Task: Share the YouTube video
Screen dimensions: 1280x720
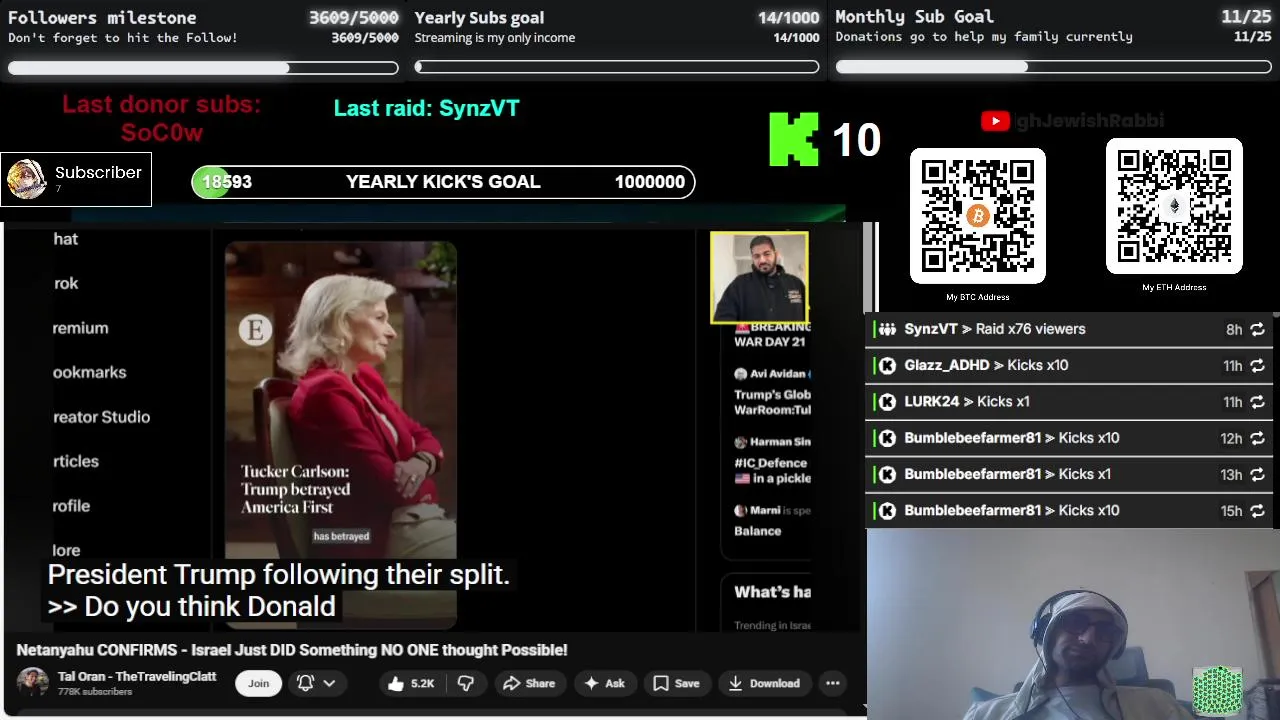Action: [x=529, y=683]
